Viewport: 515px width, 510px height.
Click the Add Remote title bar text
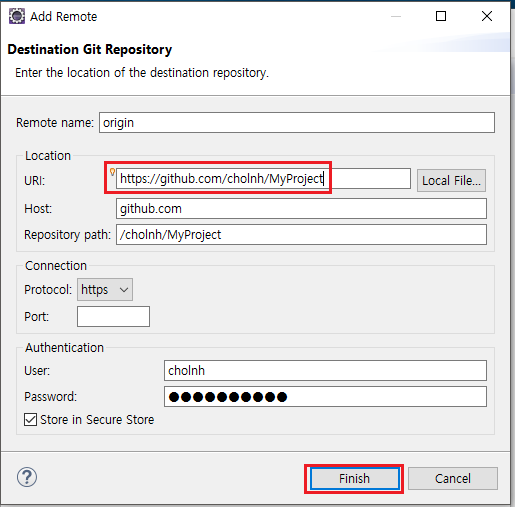64,16
